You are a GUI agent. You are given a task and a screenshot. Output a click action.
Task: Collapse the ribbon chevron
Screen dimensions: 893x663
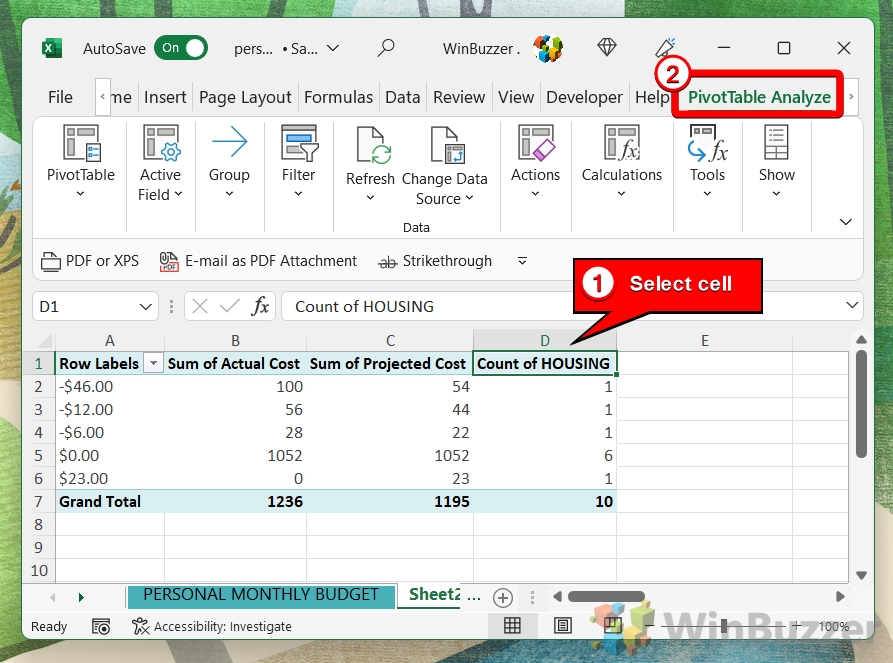pyautogui.click(x=846, y=222)
